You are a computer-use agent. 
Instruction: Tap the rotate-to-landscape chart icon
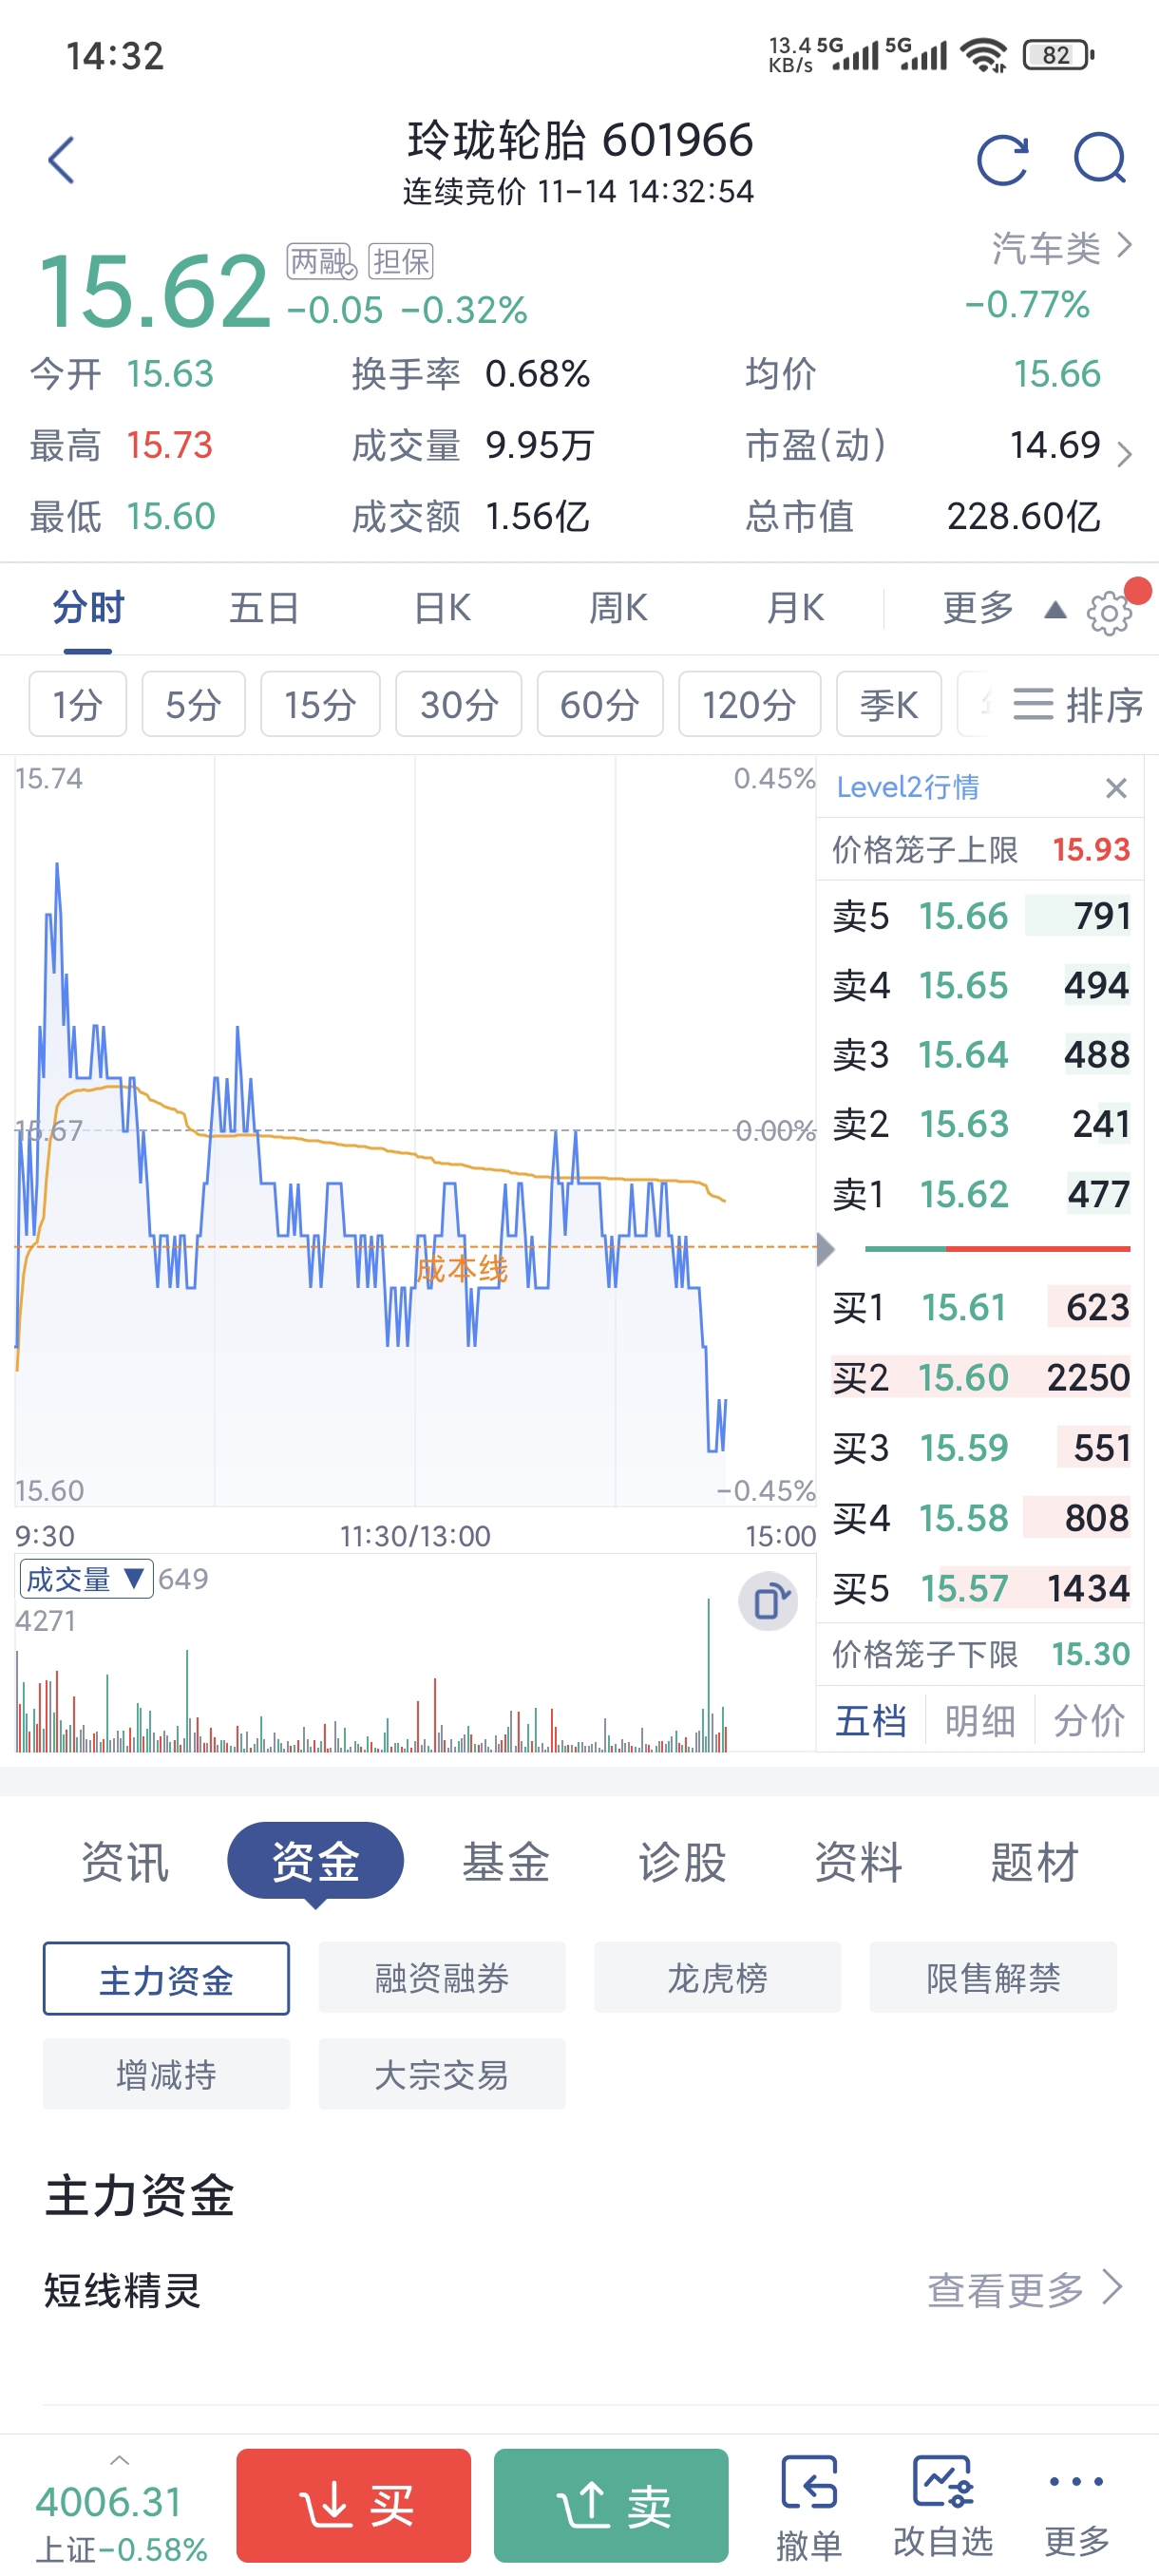coord(768,1602)
